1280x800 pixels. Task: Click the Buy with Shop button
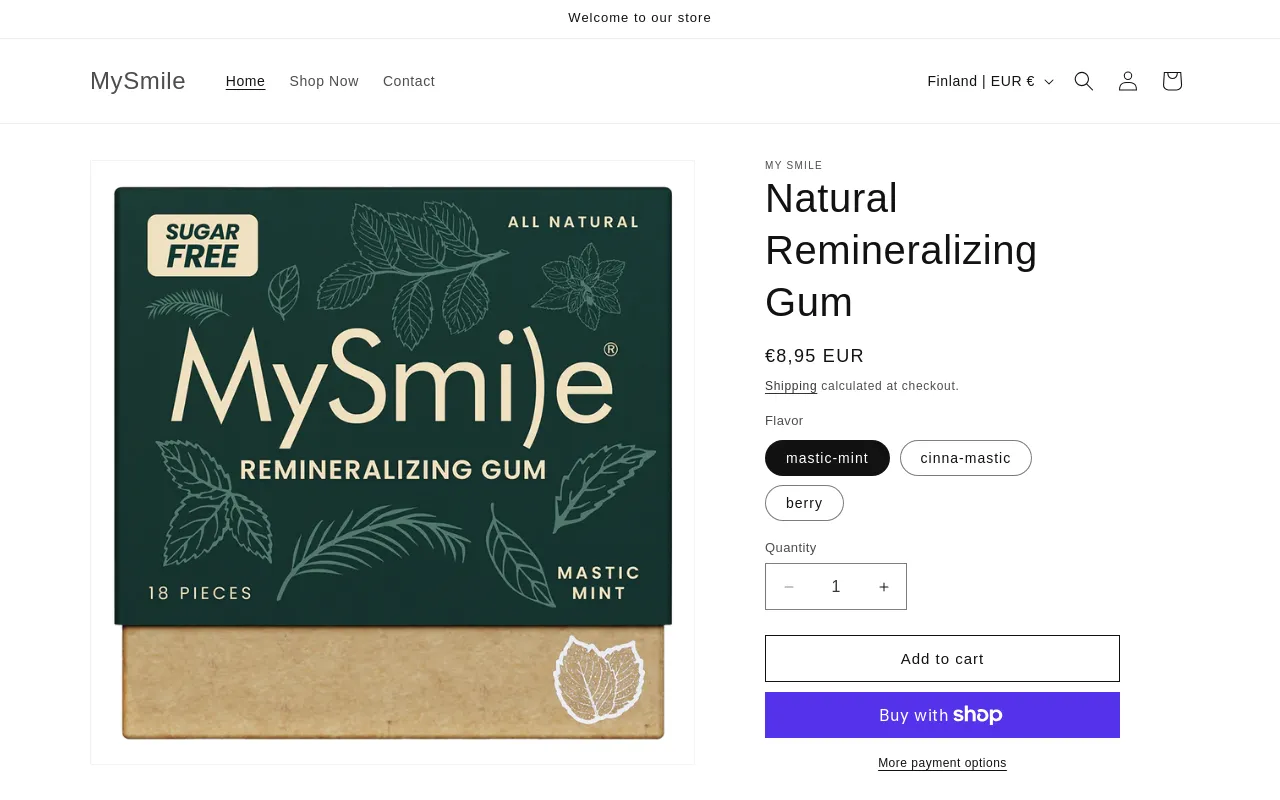(x=942, y=715)
